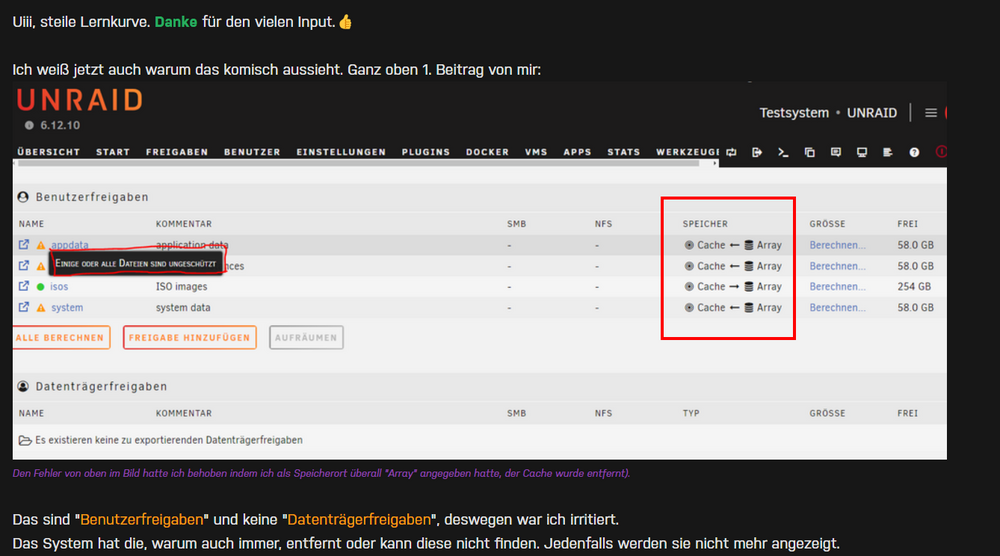The height and width of the screenshot is (556, 1000).
Task: Click the purple caption 'Den Fehler von oben'
Action: point(321,473)
